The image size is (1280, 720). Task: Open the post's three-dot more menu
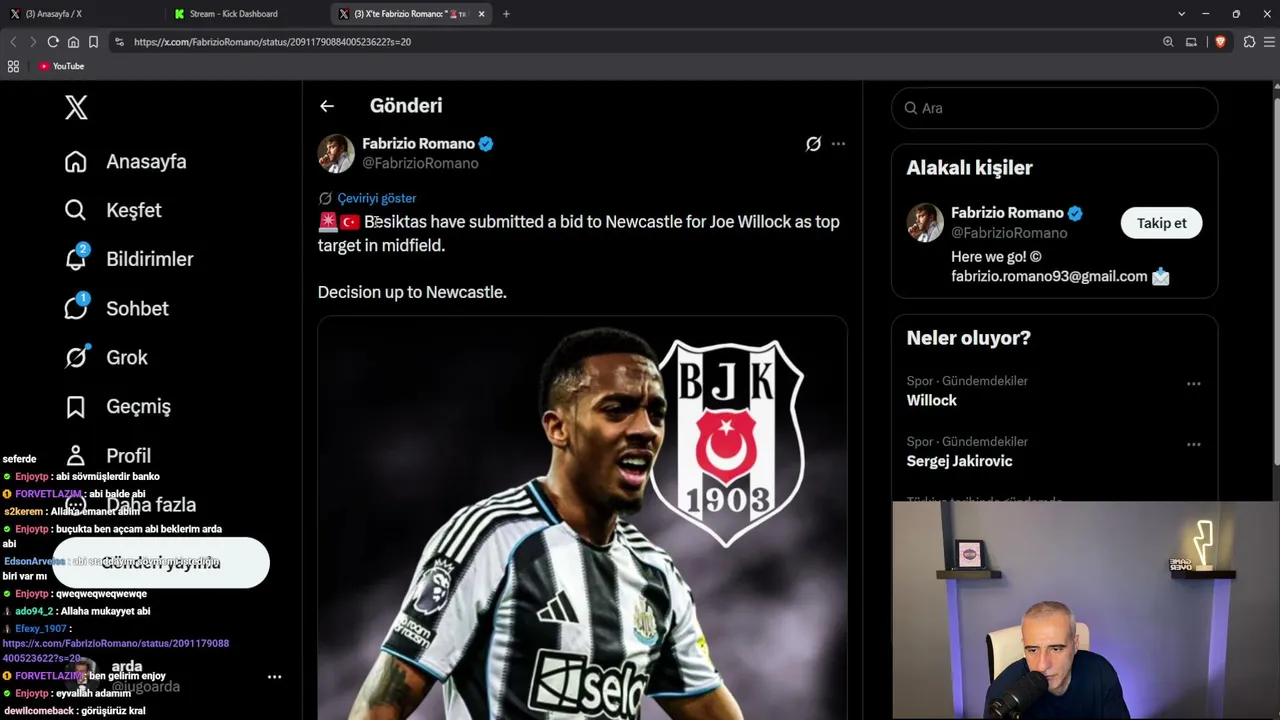(838, 144)
